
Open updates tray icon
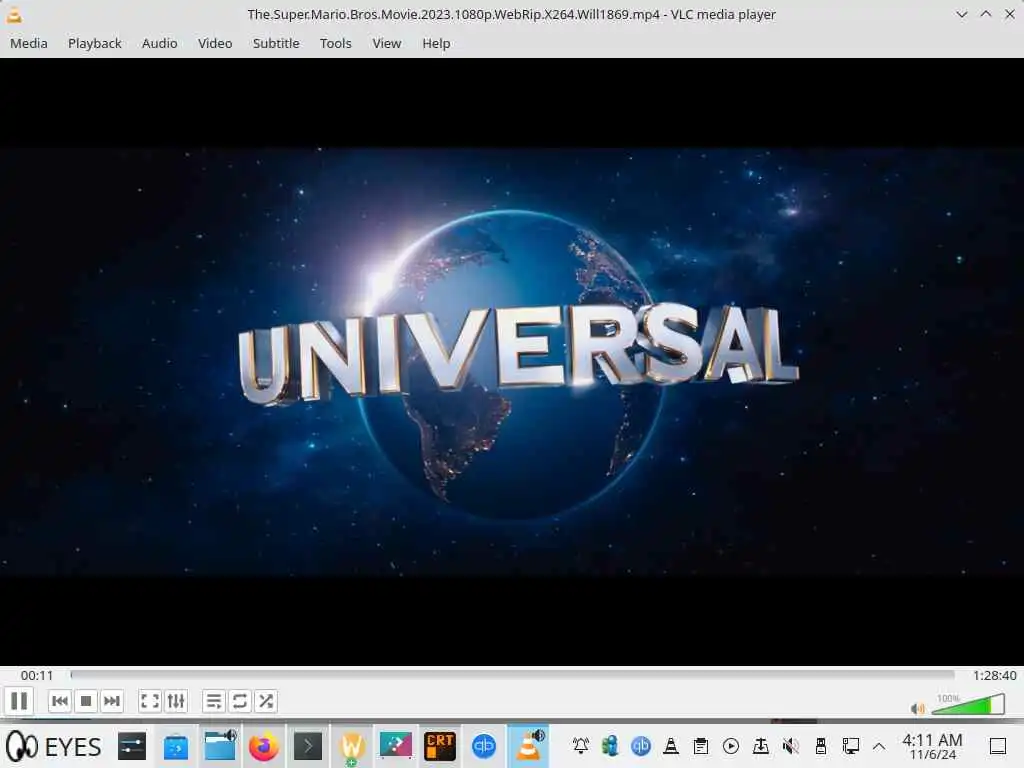click(x=761, y=746)
